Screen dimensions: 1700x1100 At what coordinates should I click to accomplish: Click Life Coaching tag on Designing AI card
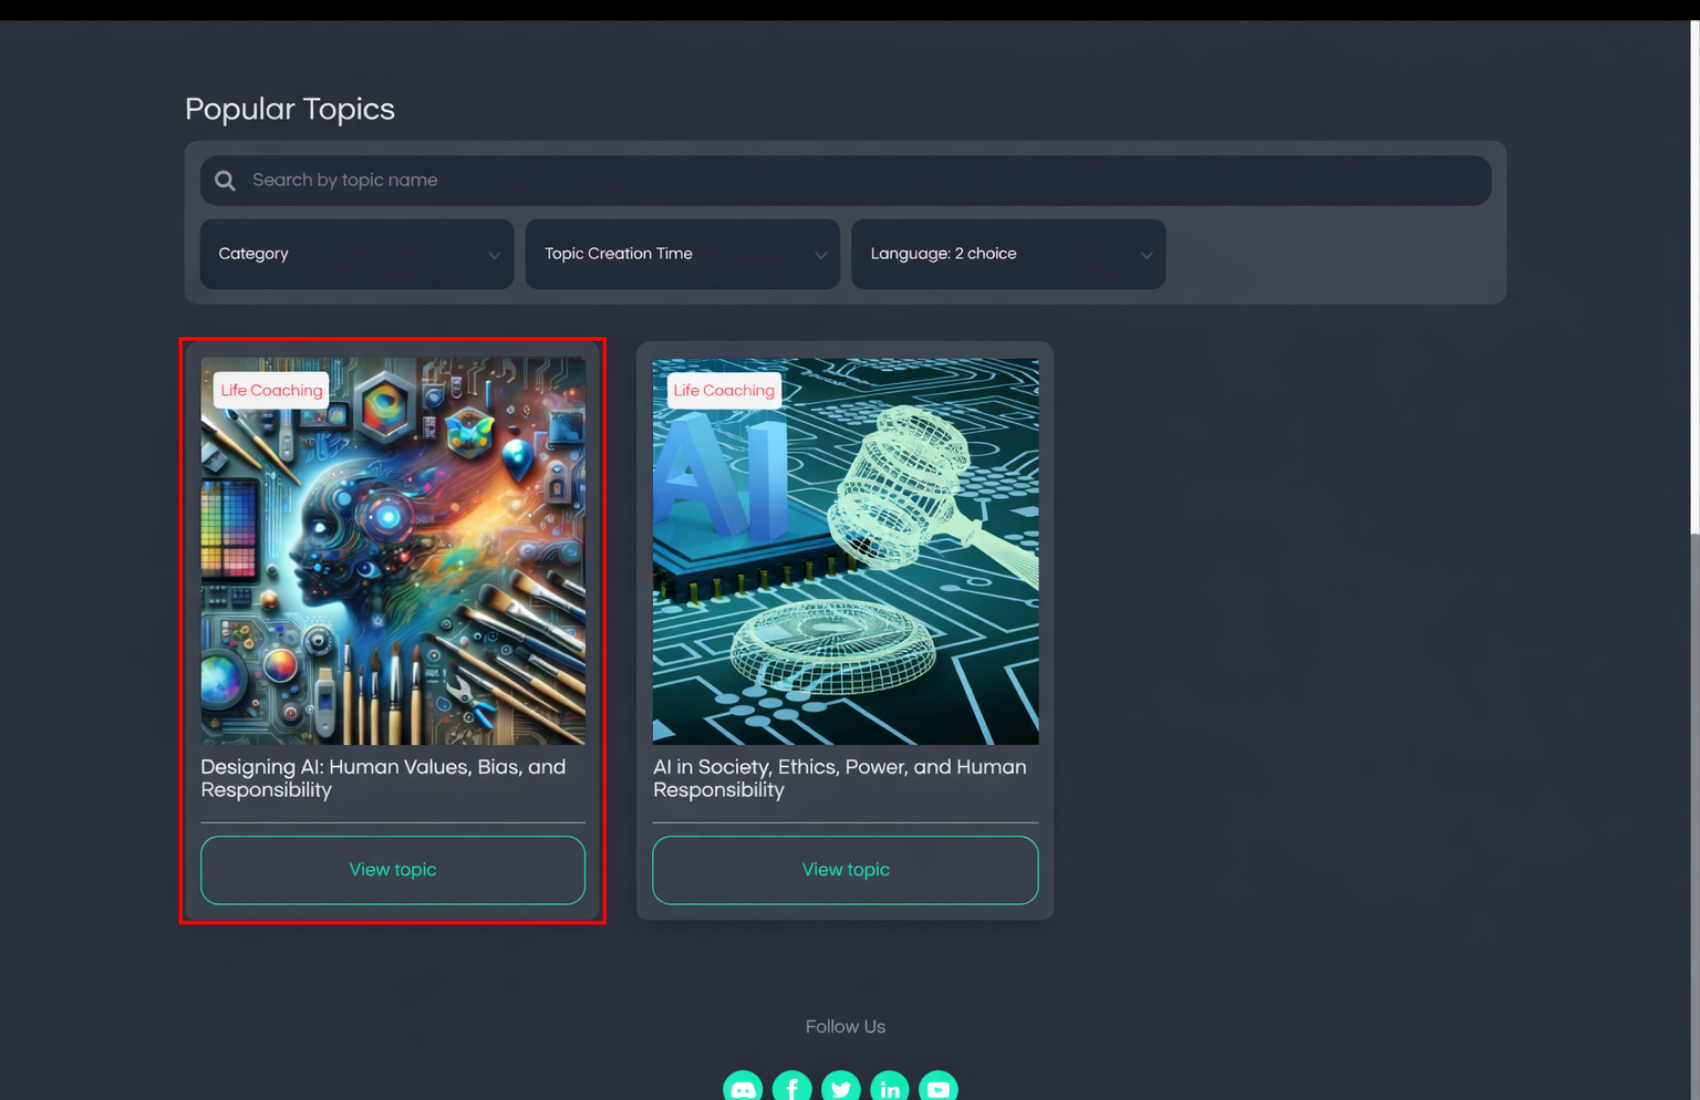coord(272,390)
